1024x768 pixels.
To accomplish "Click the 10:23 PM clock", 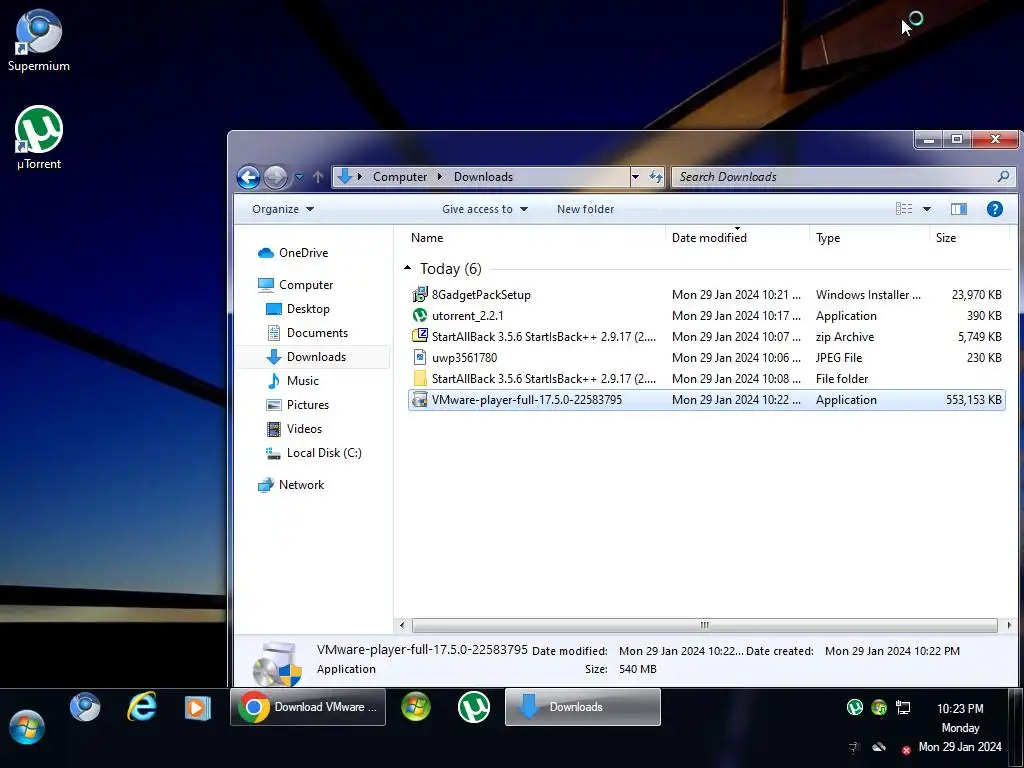I will 960,709.
